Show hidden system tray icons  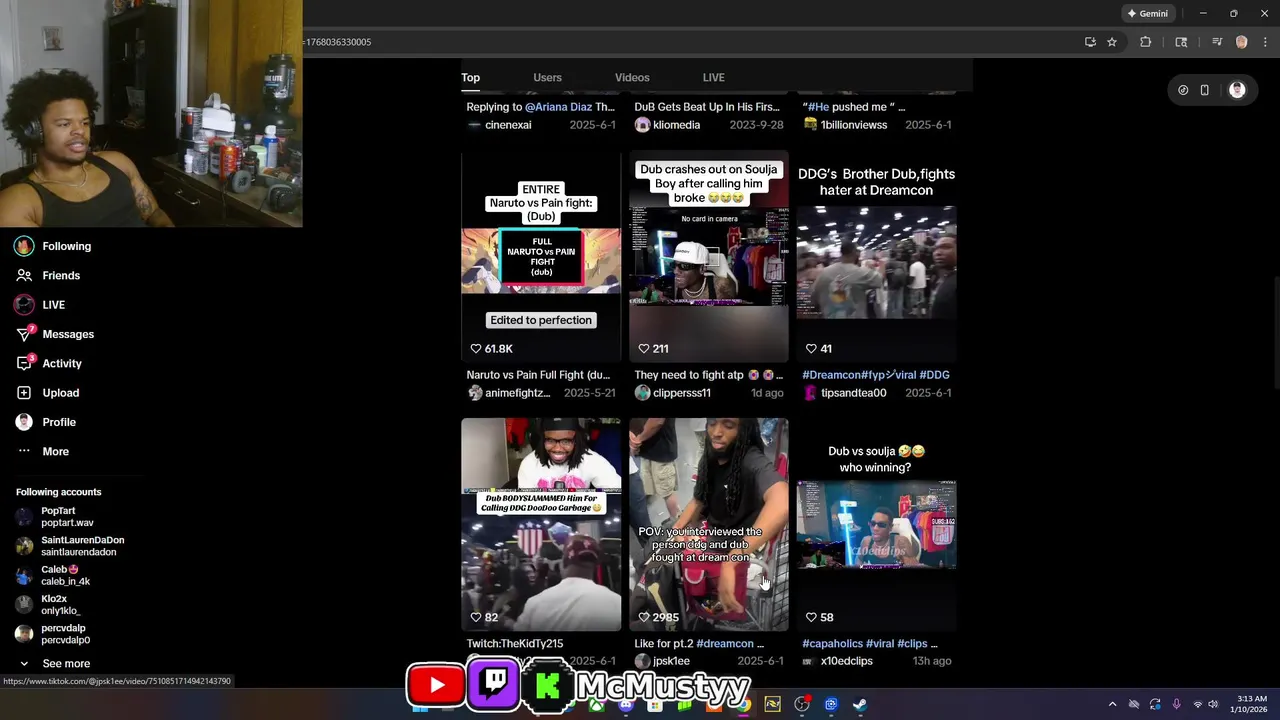1112,704
